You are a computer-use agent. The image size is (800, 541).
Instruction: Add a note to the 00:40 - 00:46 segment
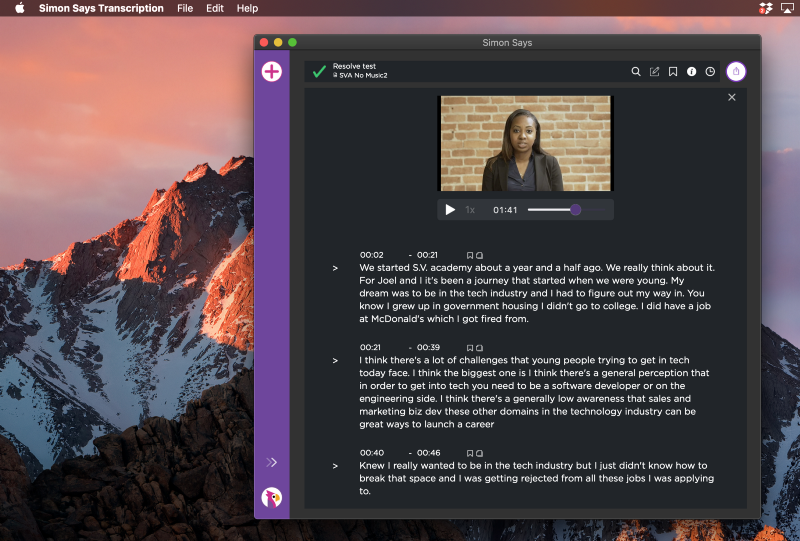pos(480,453)
